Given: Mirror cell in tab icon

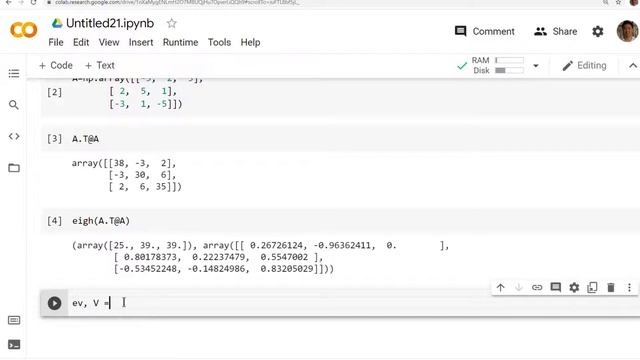Looking at the screenshot, I should [x=592, y=287].
